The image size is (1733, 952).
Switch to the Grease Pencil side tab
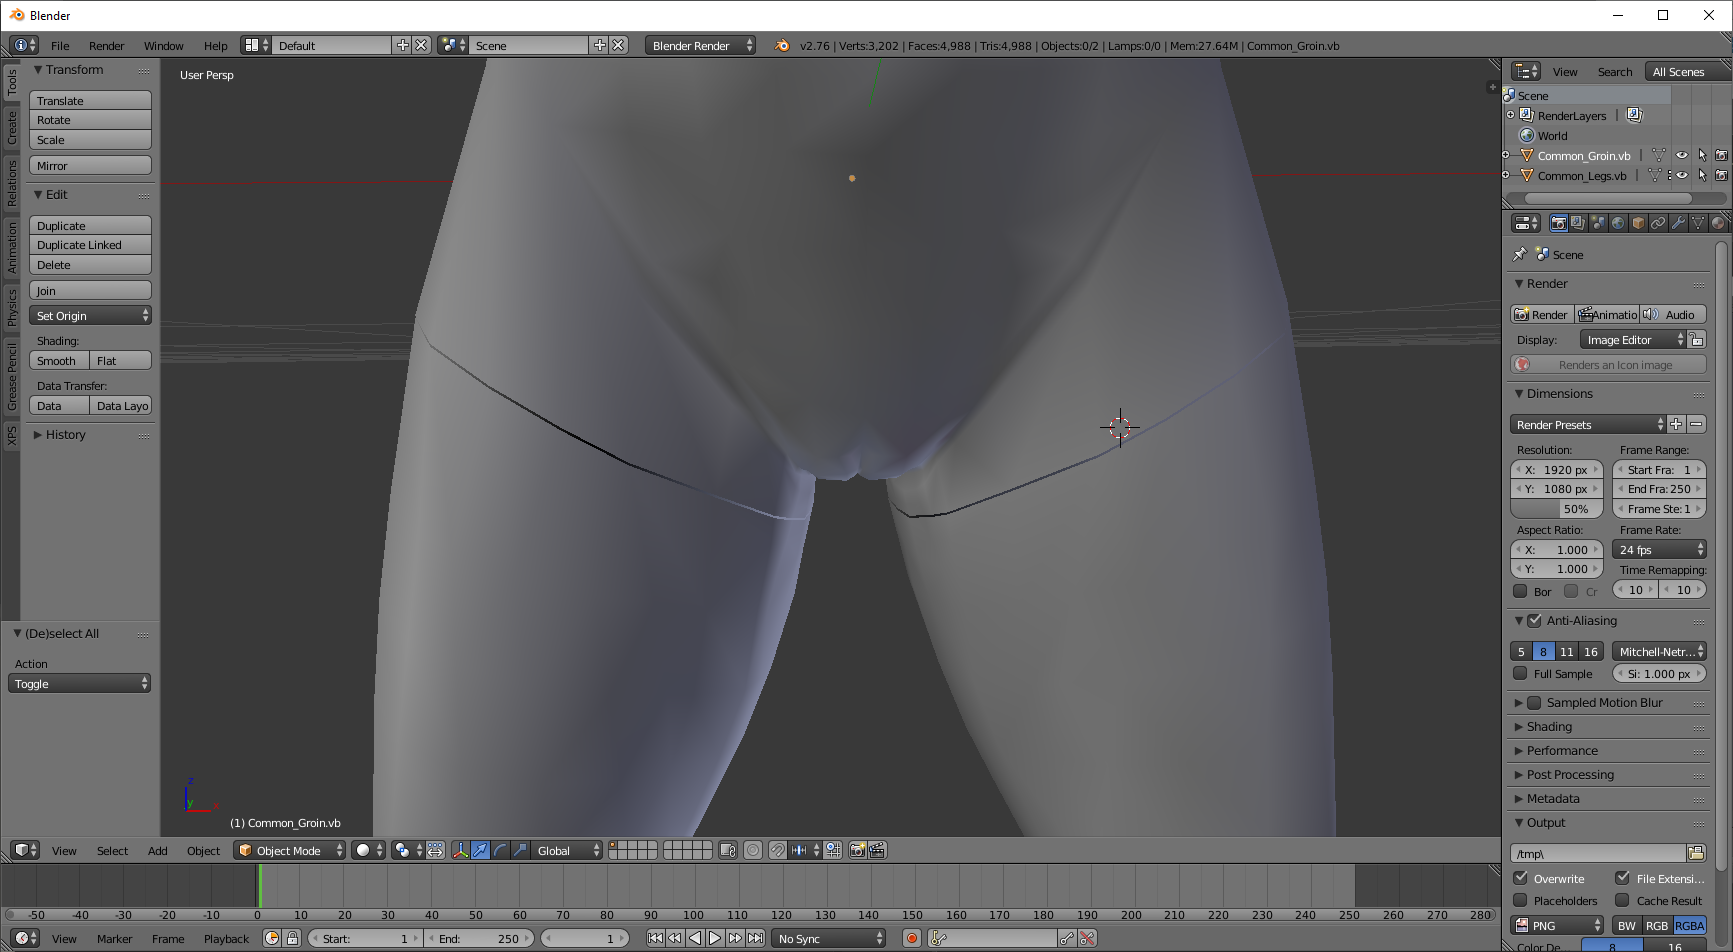pos(11,375)
